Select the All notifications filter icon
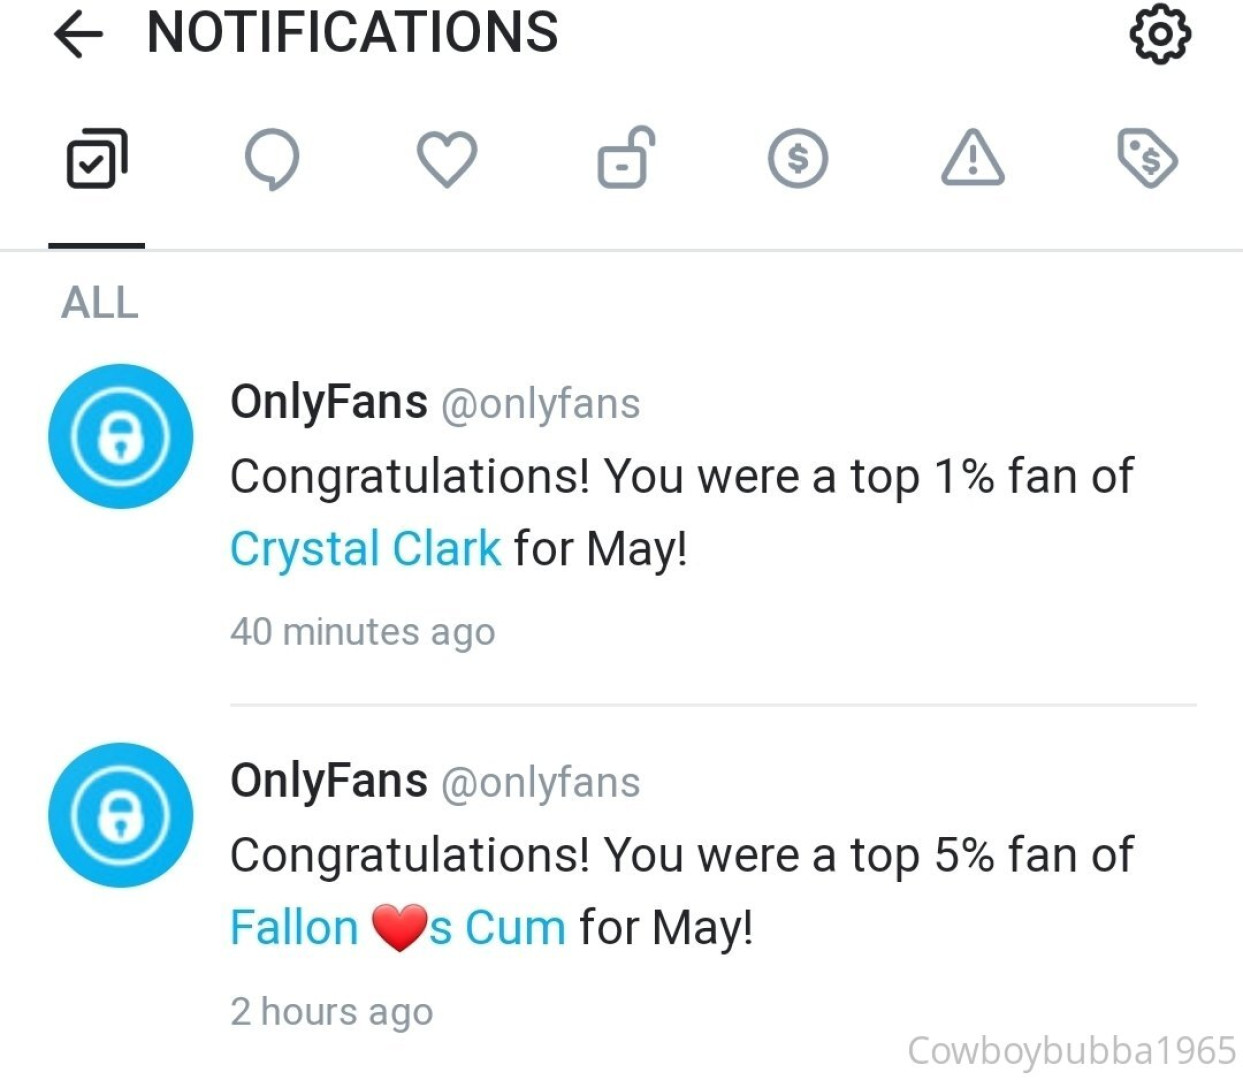This screenshot has width=1243, height=1080. tap(97, 159)
